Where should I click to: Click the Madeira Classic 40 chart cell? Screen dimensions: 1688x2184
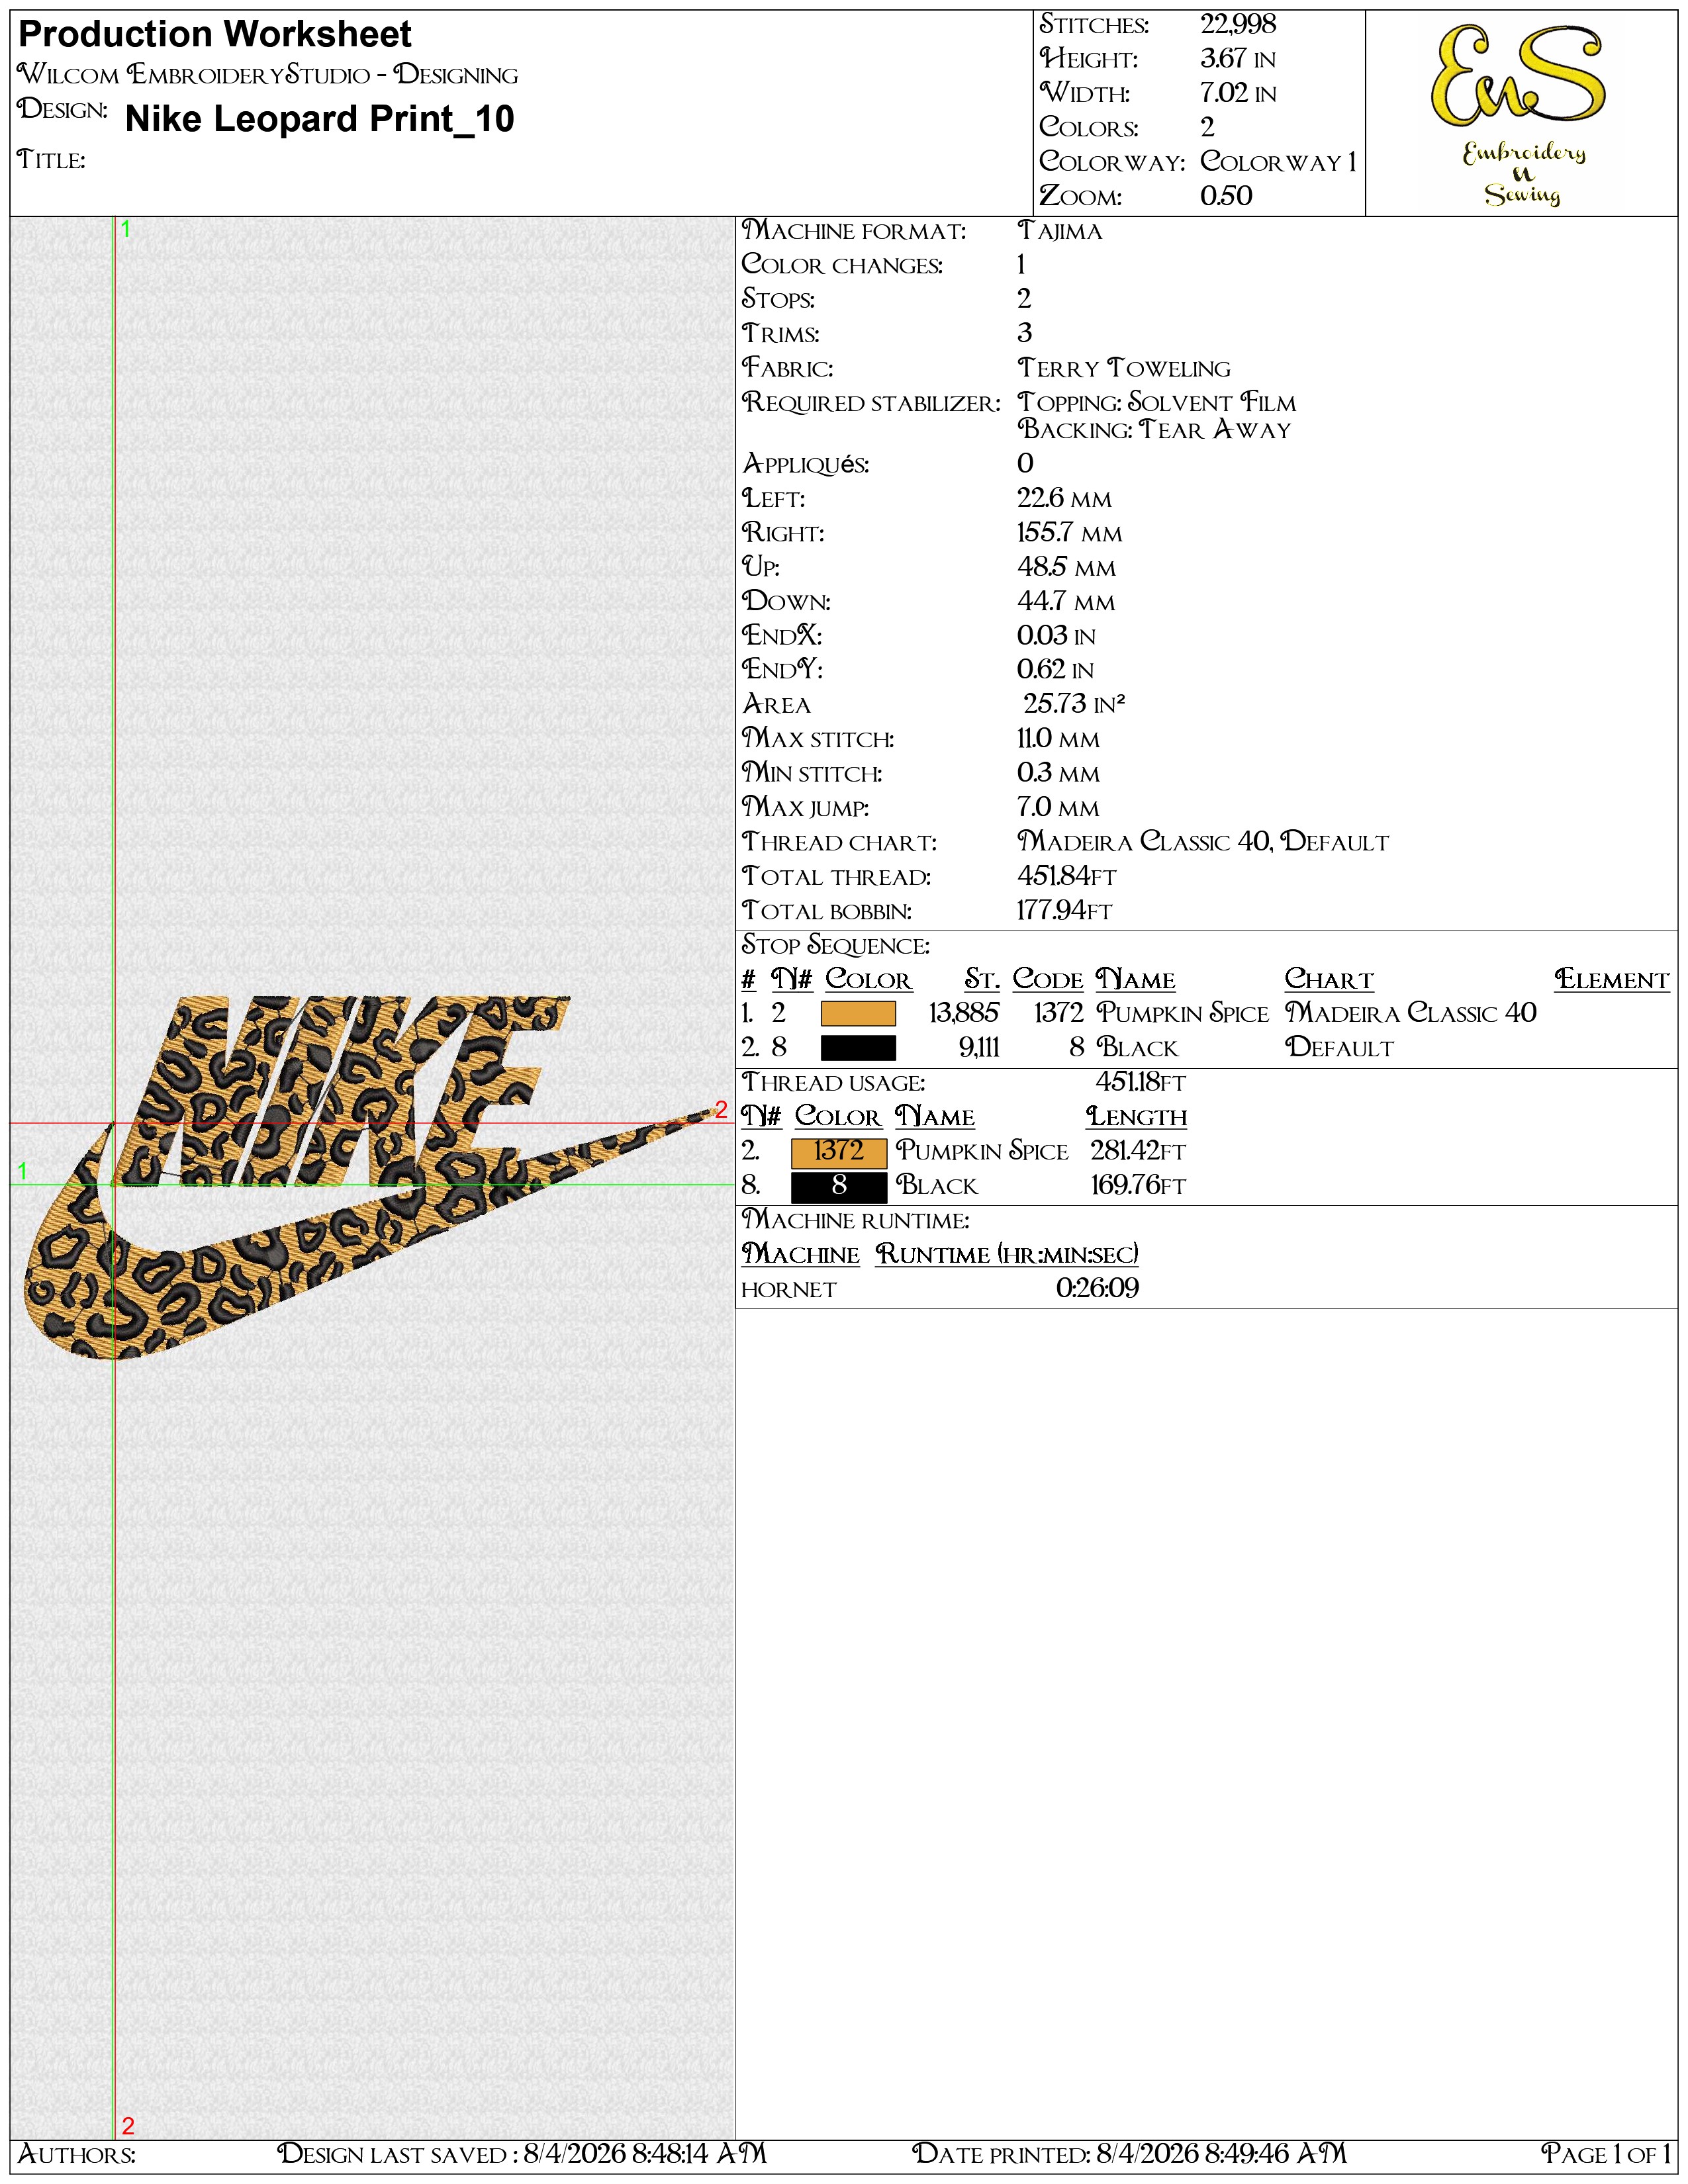[x=1410, y=1014]
